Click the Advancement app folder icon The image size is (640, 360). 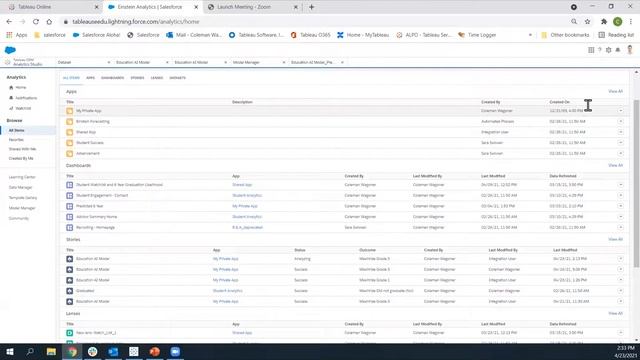(x=69, y=153)
